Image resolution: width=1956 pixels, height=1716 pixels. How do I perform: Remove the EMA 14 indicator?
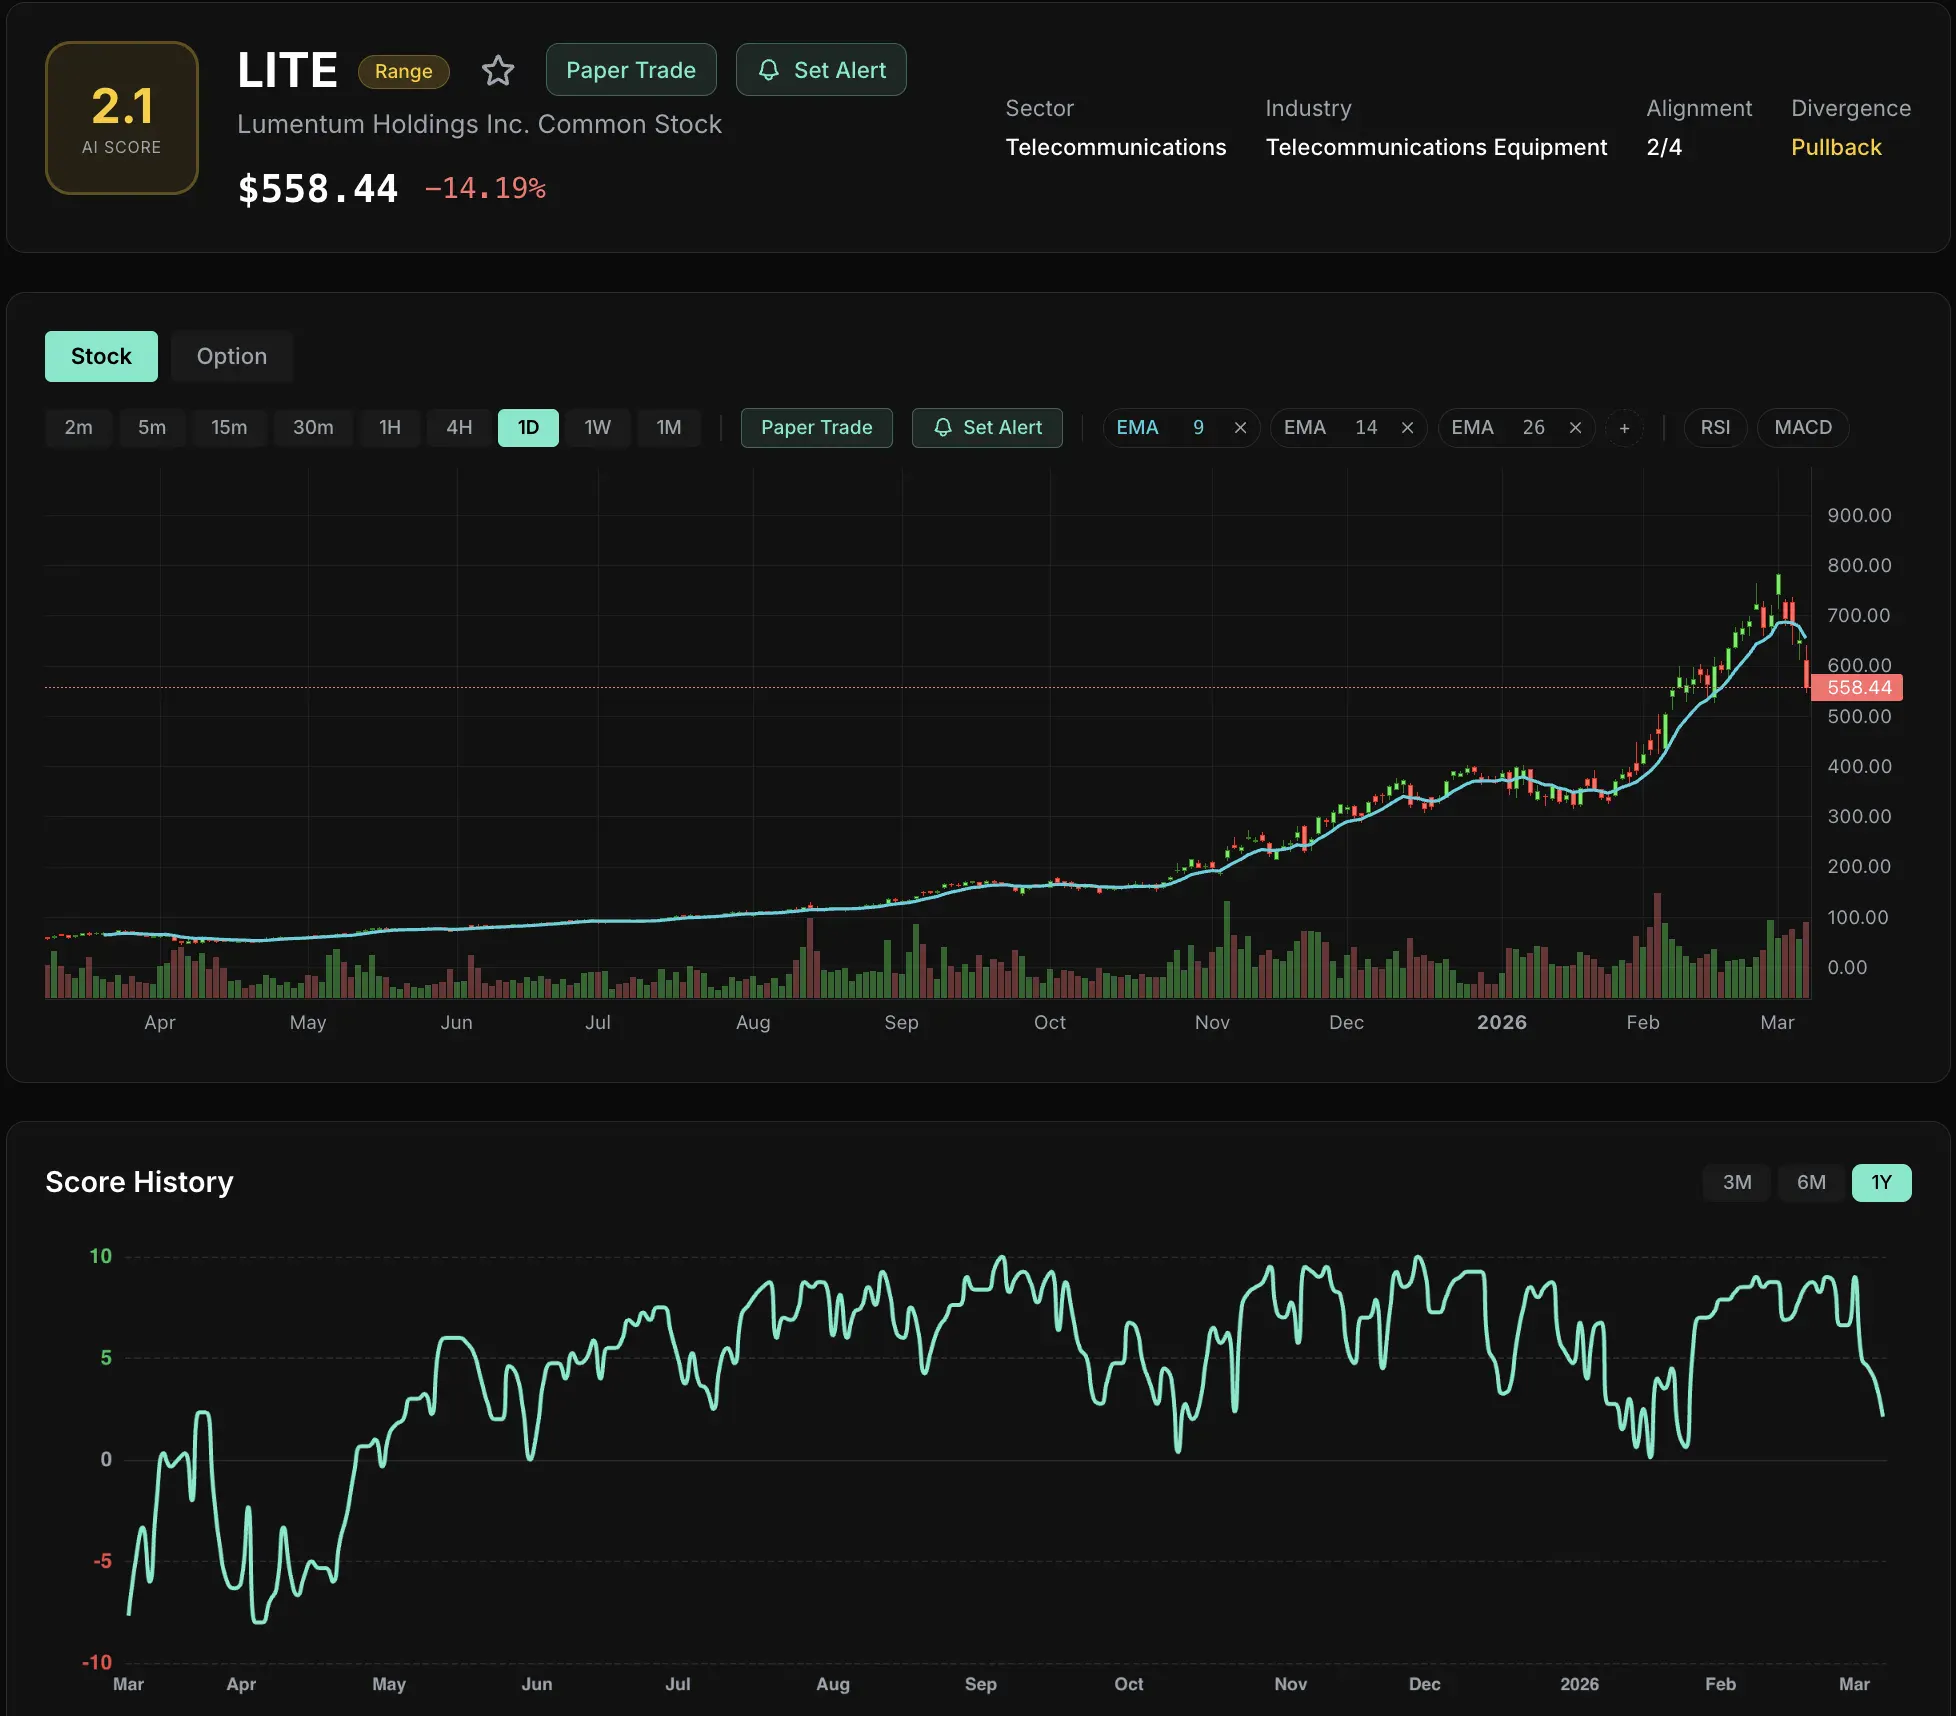coord(1407,428)
